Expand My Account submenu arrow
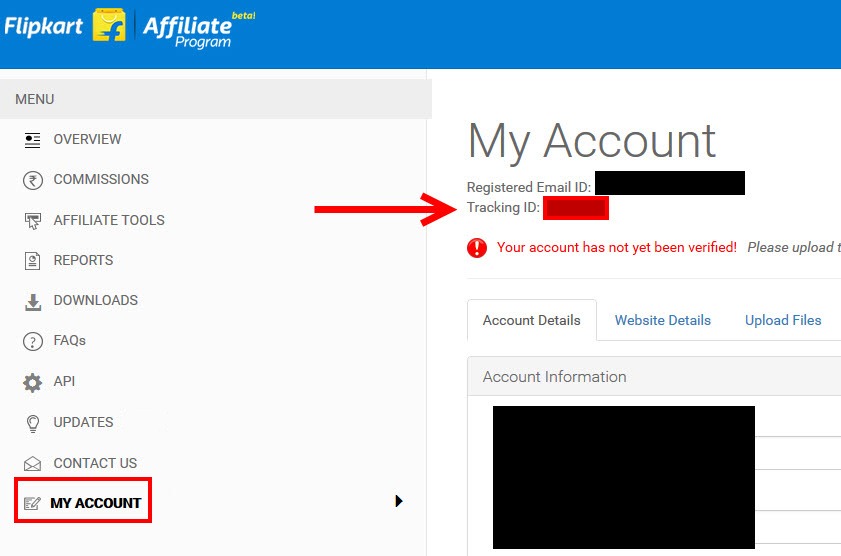Viewport: 841px width, 556px height. pos(399,501)
